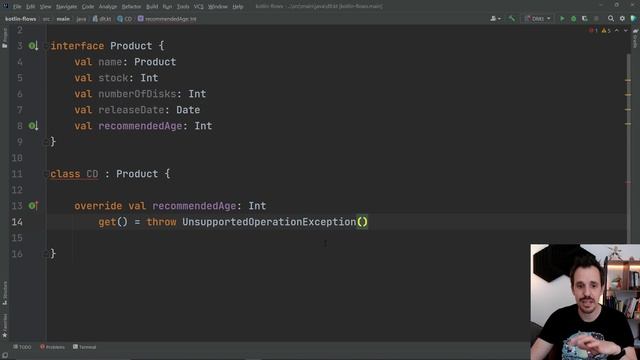Click the yellow warning count indicator
This screenshot has height=360, width=640.
coord(606,31)
